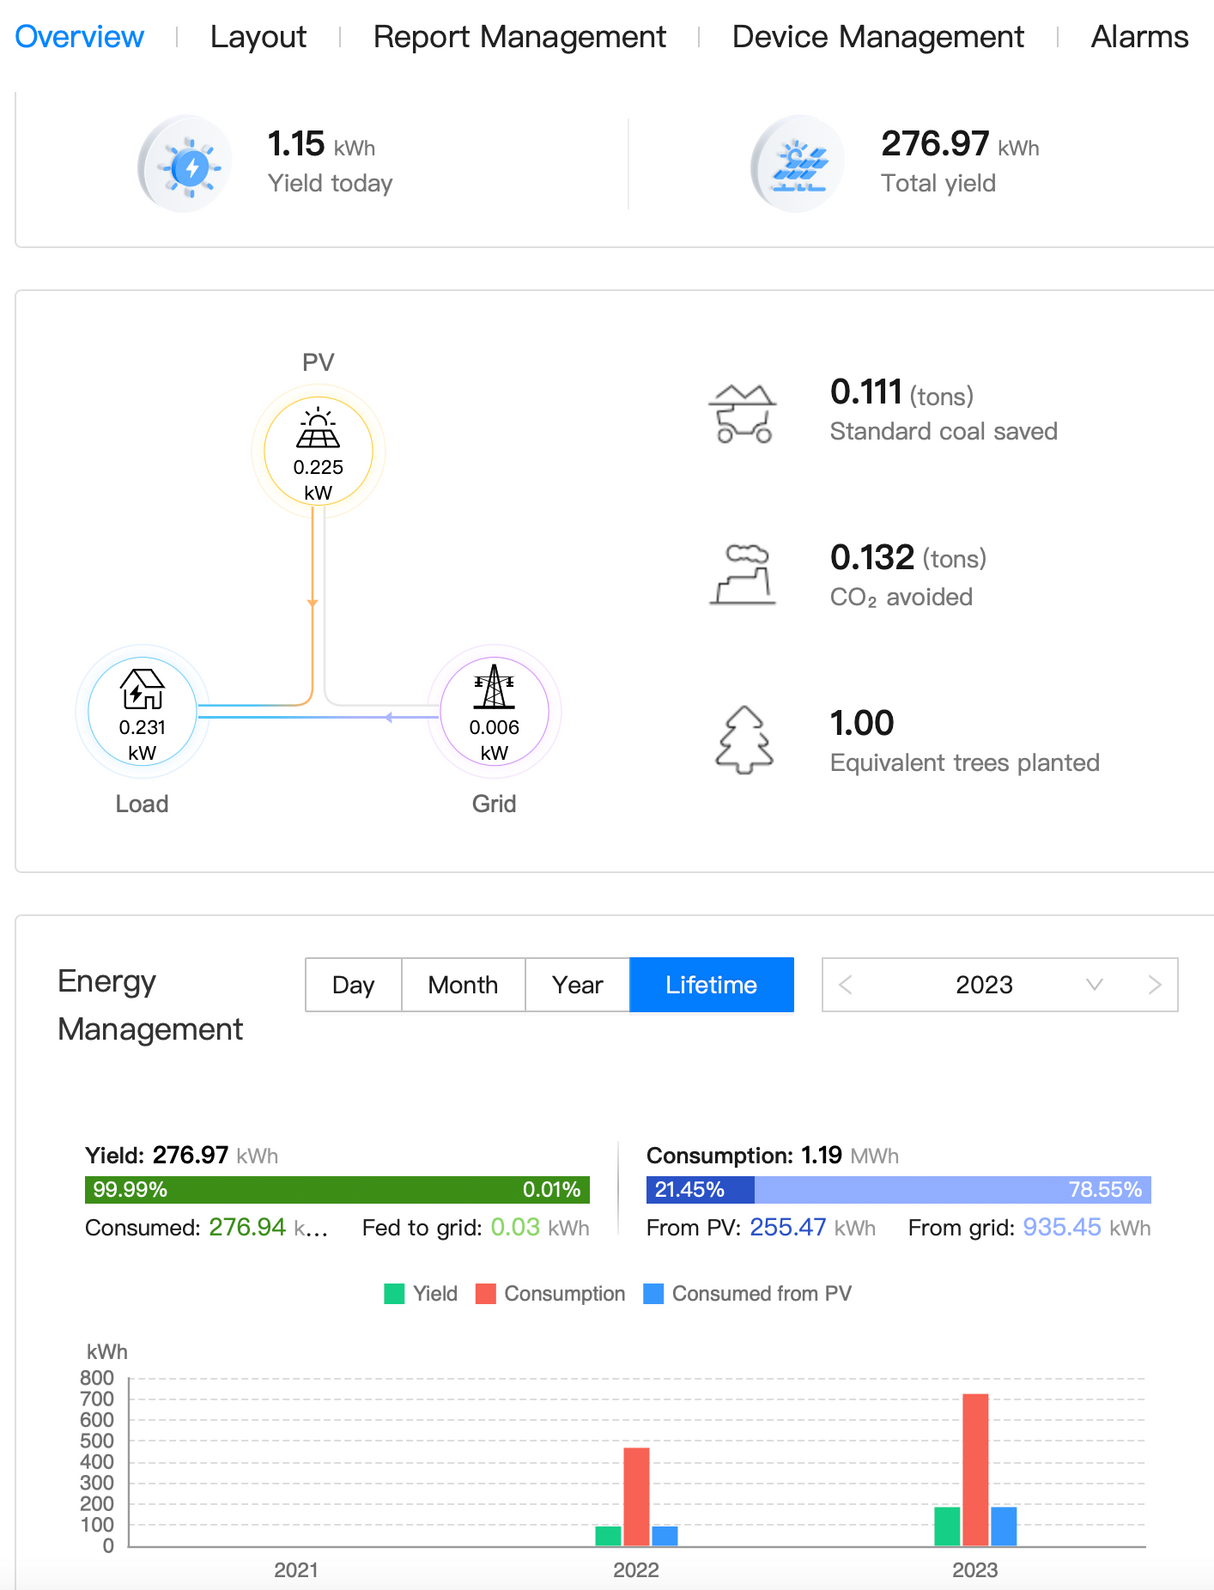This screenshot has width=1214, height=1590.
Task: Select the Day time range button
Action: click(x=353, y=985)
